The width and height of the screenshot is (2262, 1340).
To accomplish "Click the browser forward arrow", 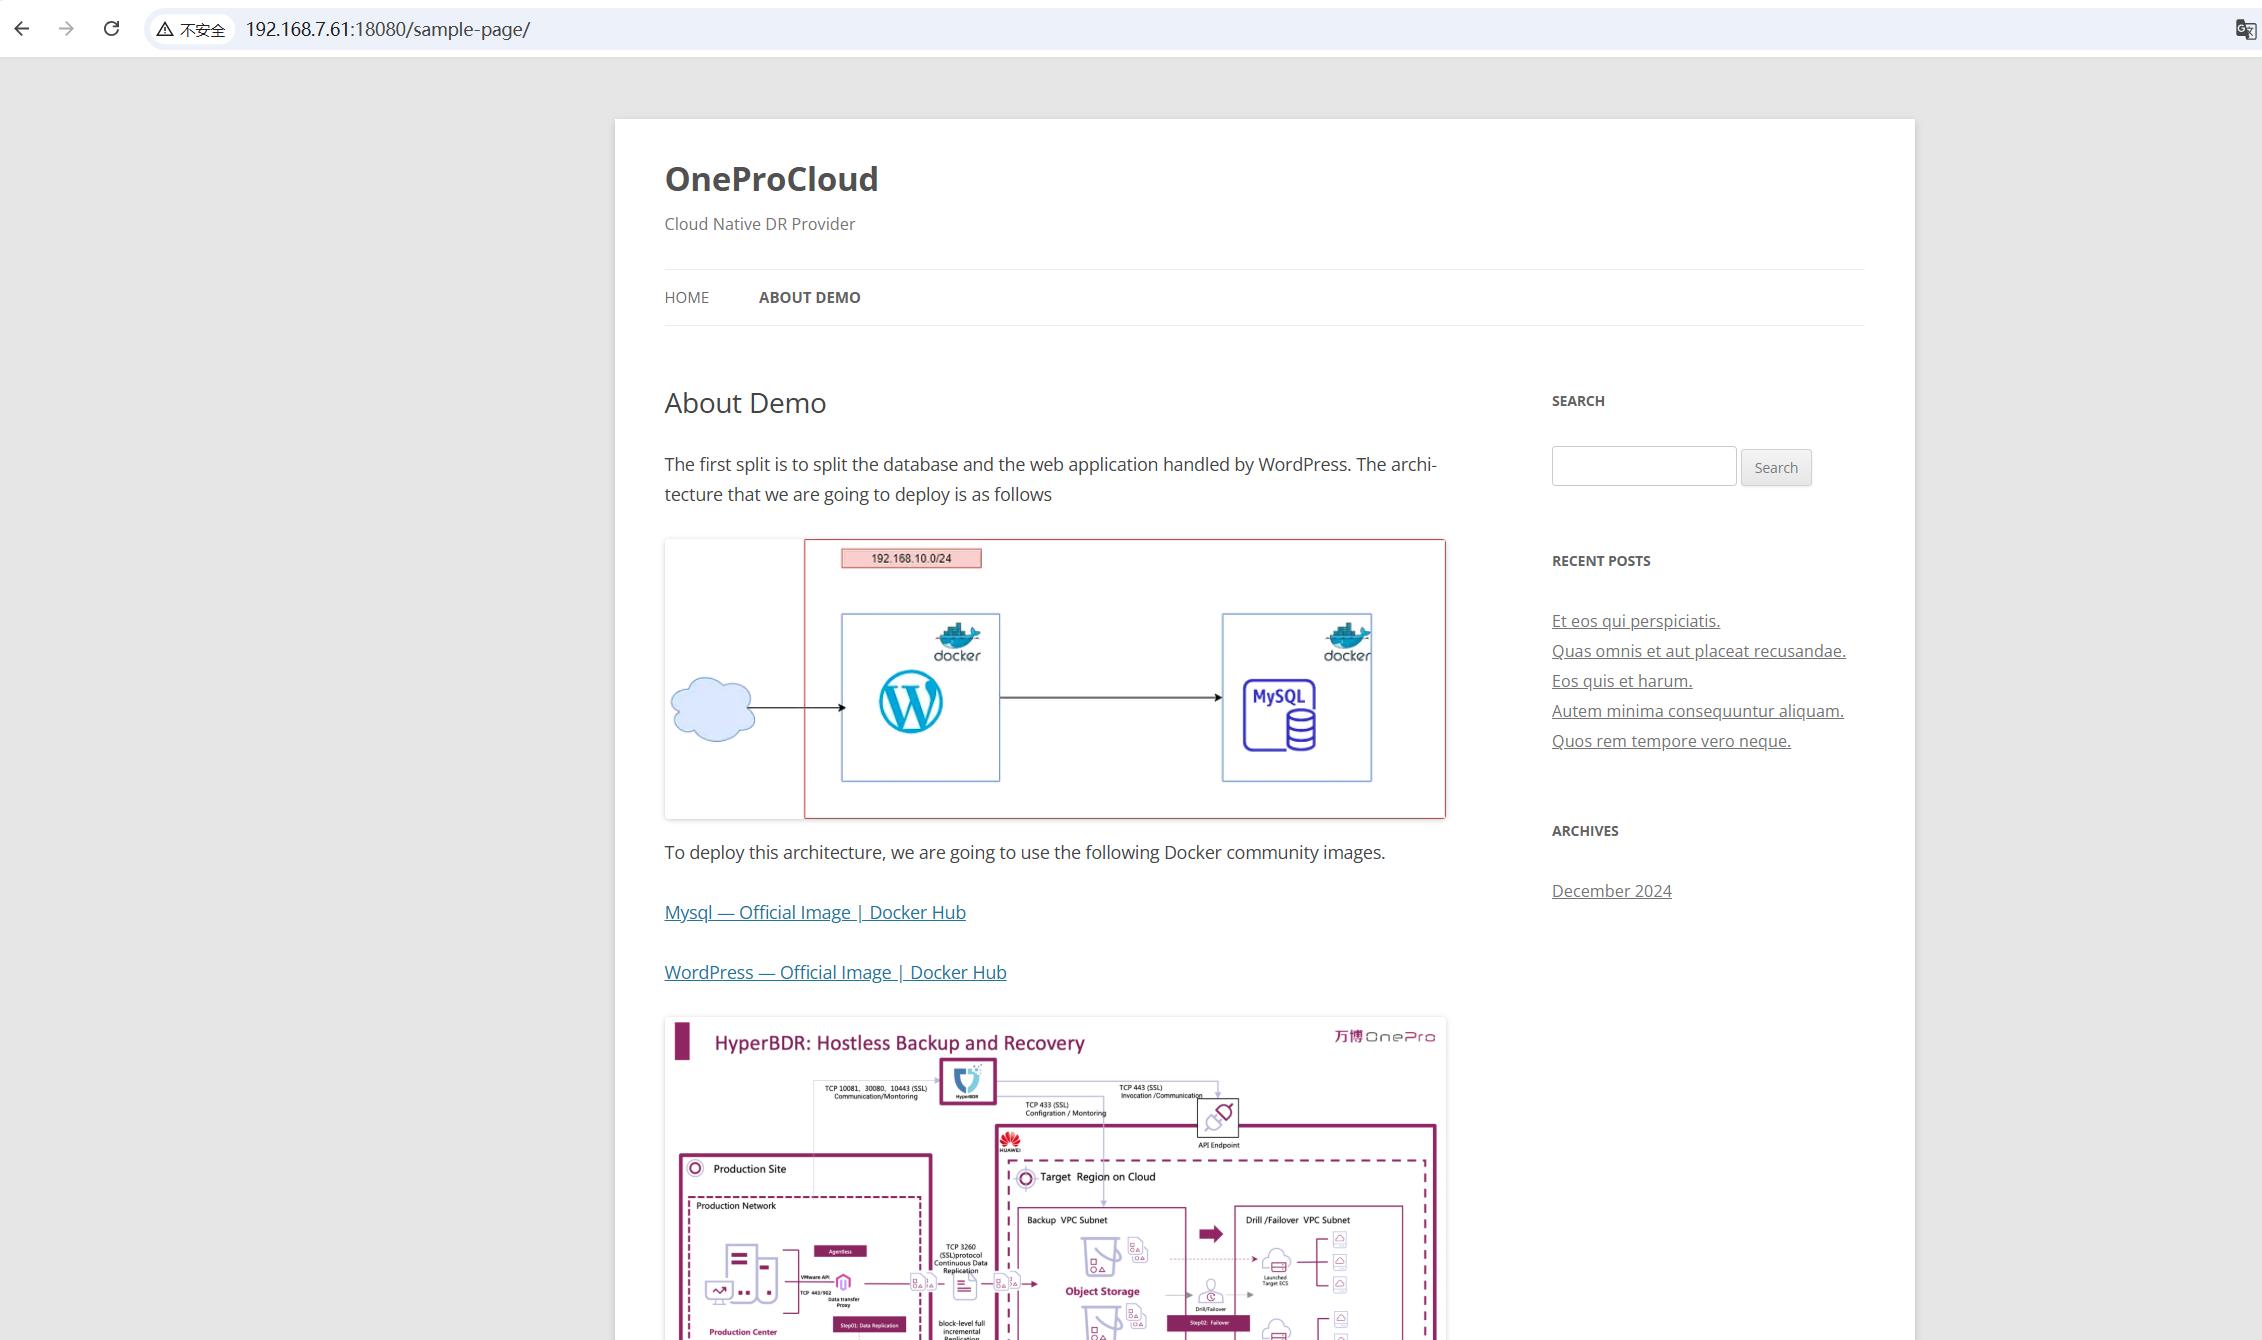I will [66, 29].
